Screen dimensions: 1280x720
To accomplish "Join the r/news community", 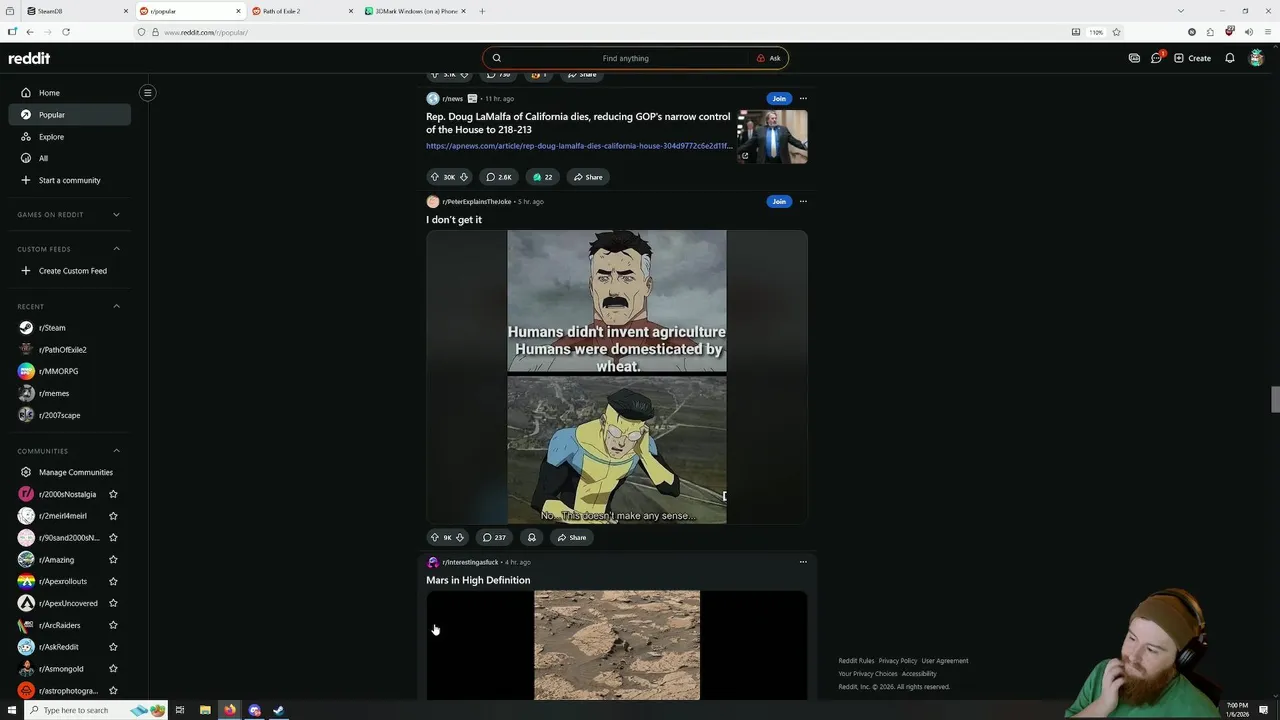I will pos(779,98).
